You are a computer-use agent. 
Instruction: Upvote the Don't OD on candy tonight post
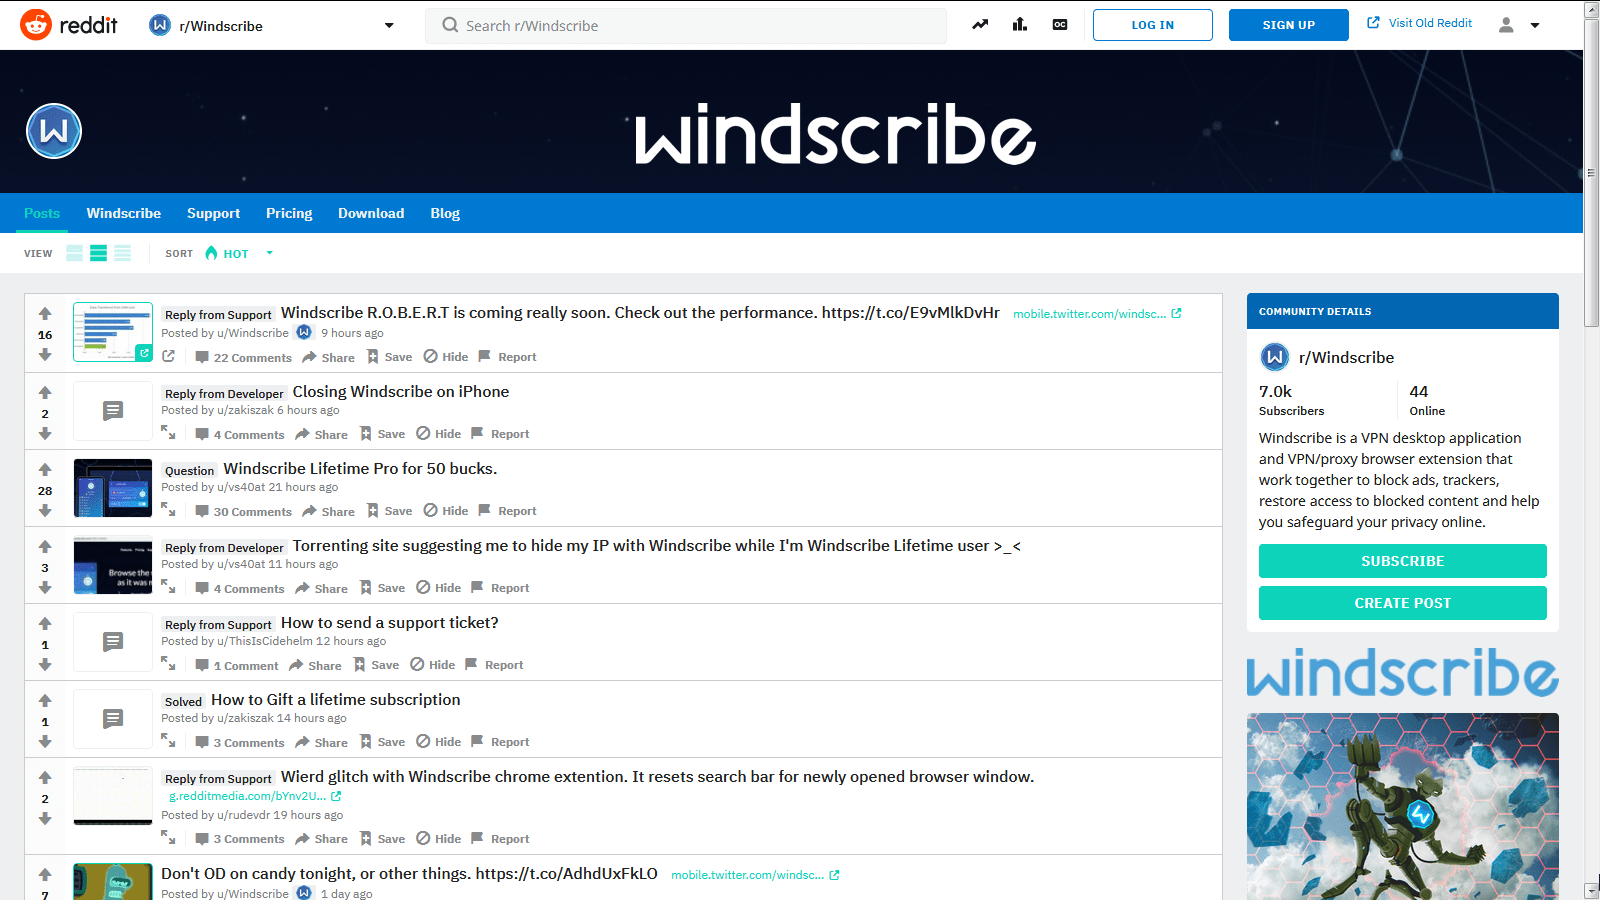coord(45,875)
